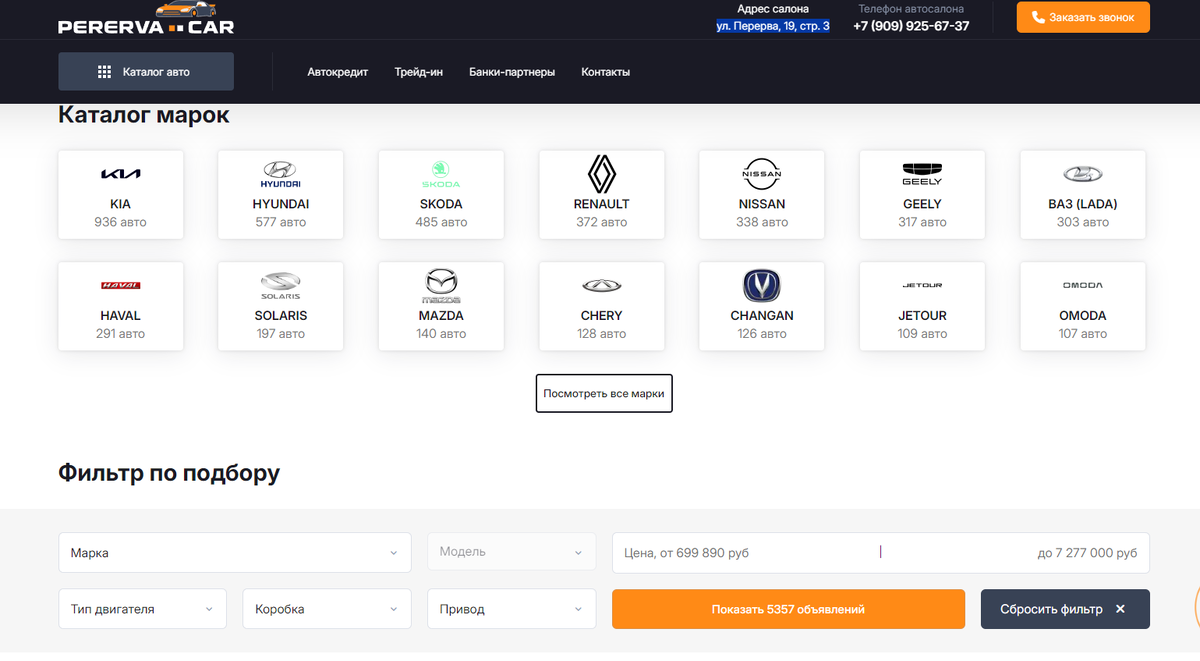Click the Mazda brand logo

click(x=441, y=286)
